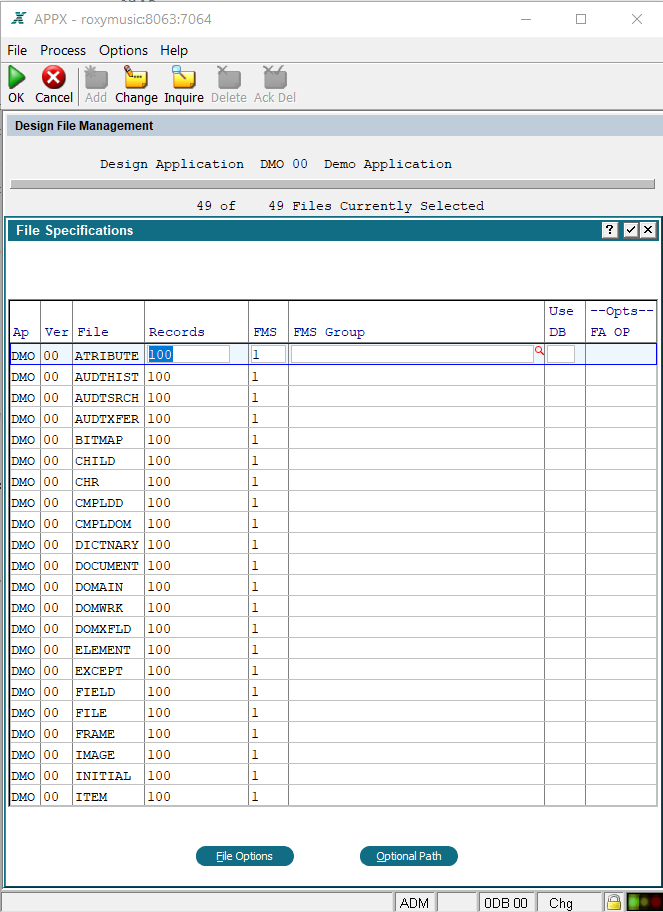Select the FRAME file row

(333, 733)
